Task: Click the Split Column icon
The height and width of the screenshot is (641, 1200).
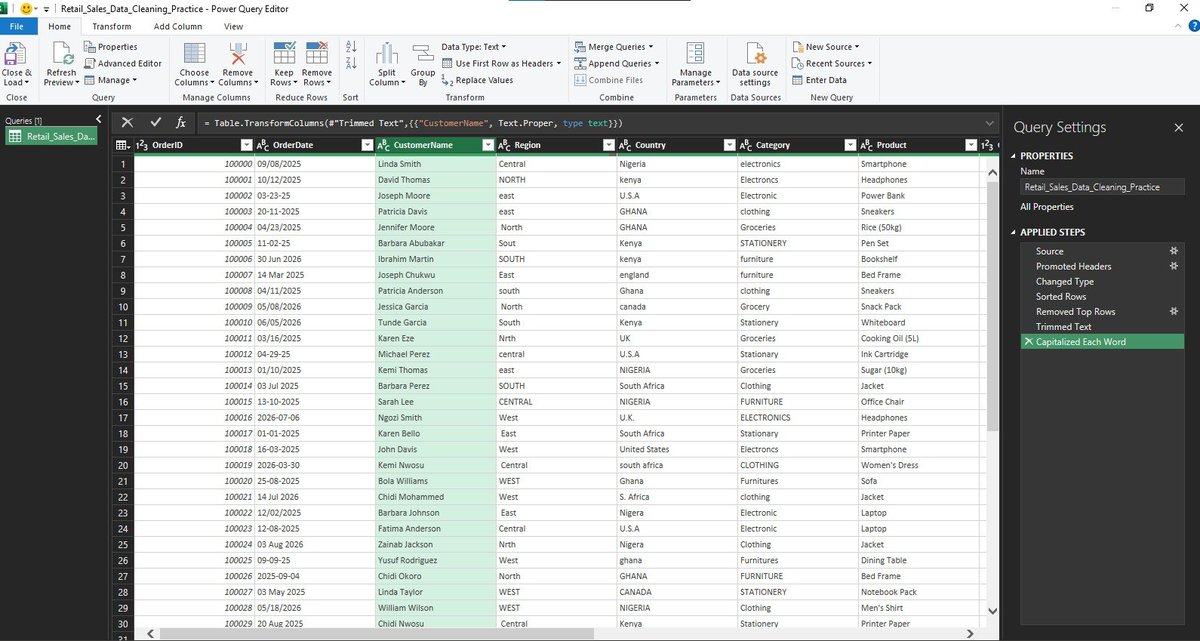Action: (x=386, y=54)
